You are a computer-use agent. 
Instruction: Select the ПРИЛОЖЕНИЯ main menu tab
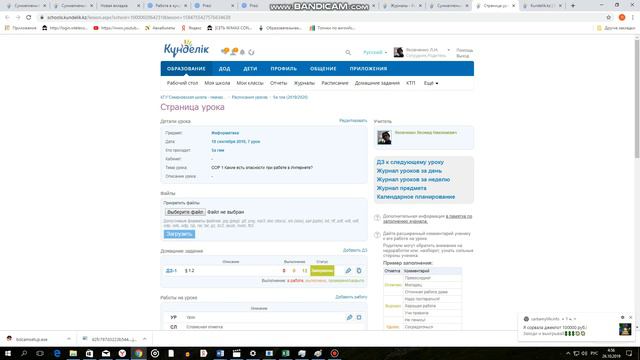[x=368, y=69]
